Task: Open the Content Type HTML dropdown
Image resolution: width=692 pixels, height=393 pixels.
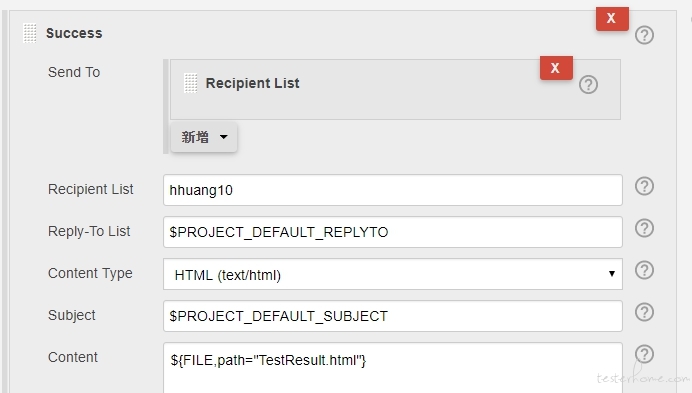Action: point(393,274)
